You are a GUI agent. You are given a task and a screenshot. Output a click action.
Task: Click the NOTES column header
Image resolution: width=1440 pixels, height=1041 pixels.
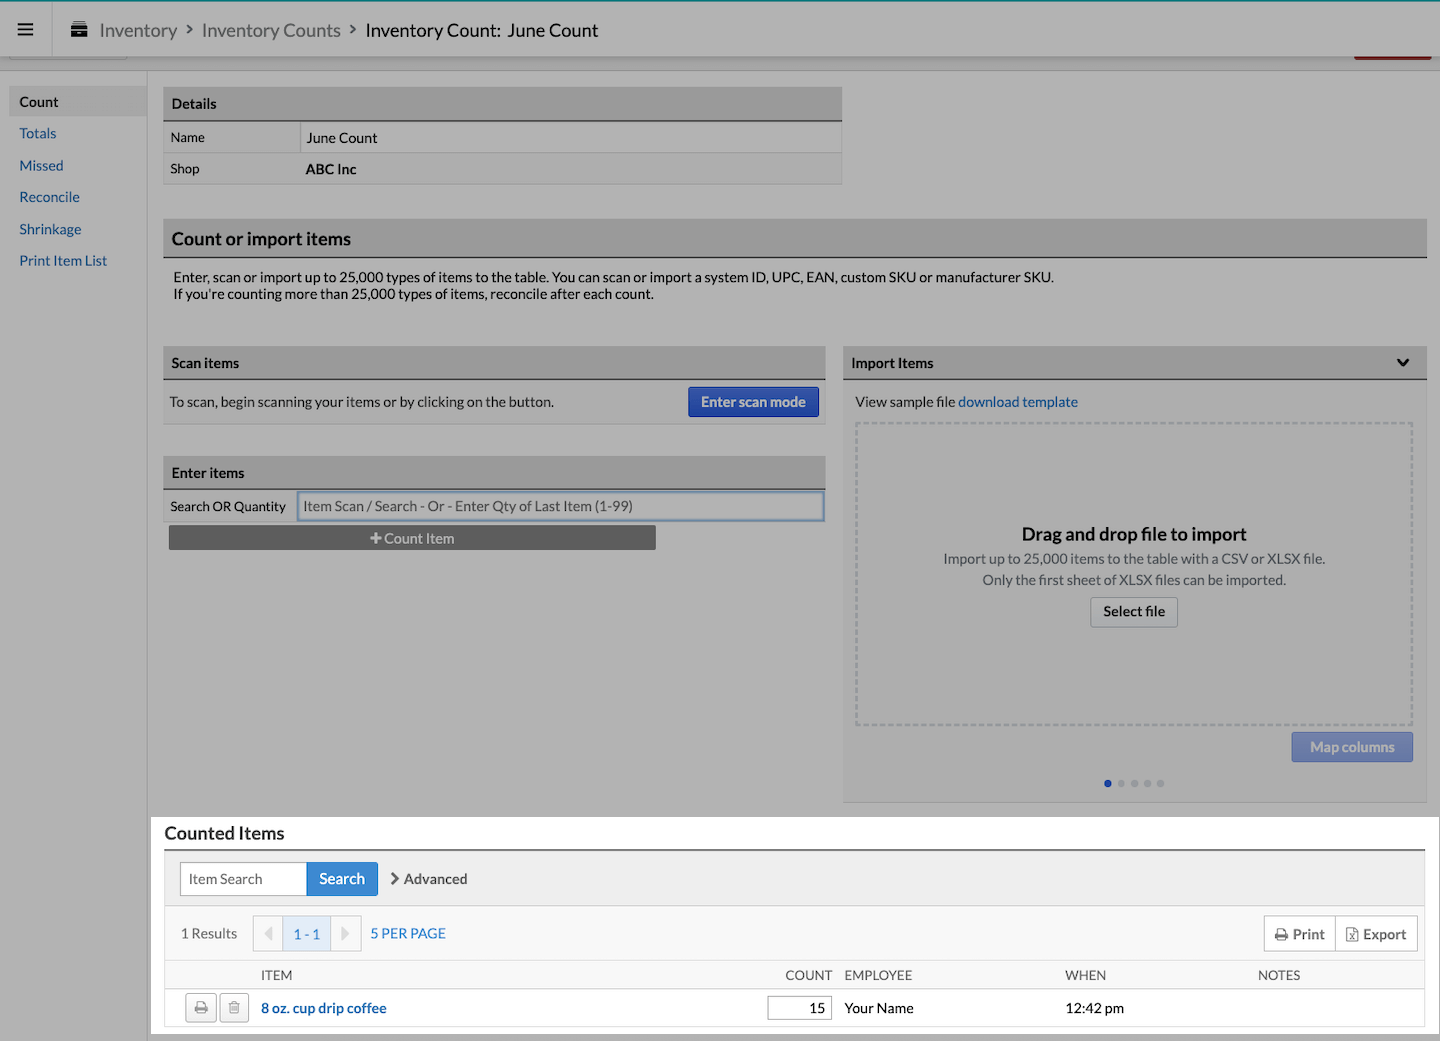1279,975
